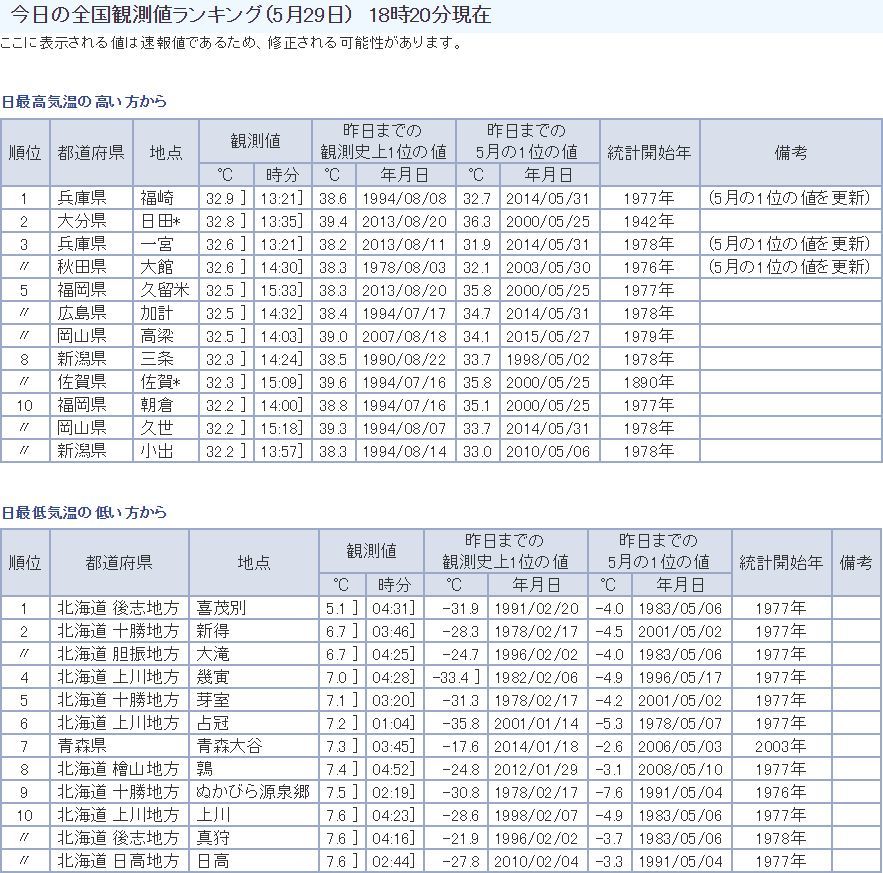Open the 日田* observation point entry
The width and height of the screenshot is (883, 873).
(x=160, y=220)
